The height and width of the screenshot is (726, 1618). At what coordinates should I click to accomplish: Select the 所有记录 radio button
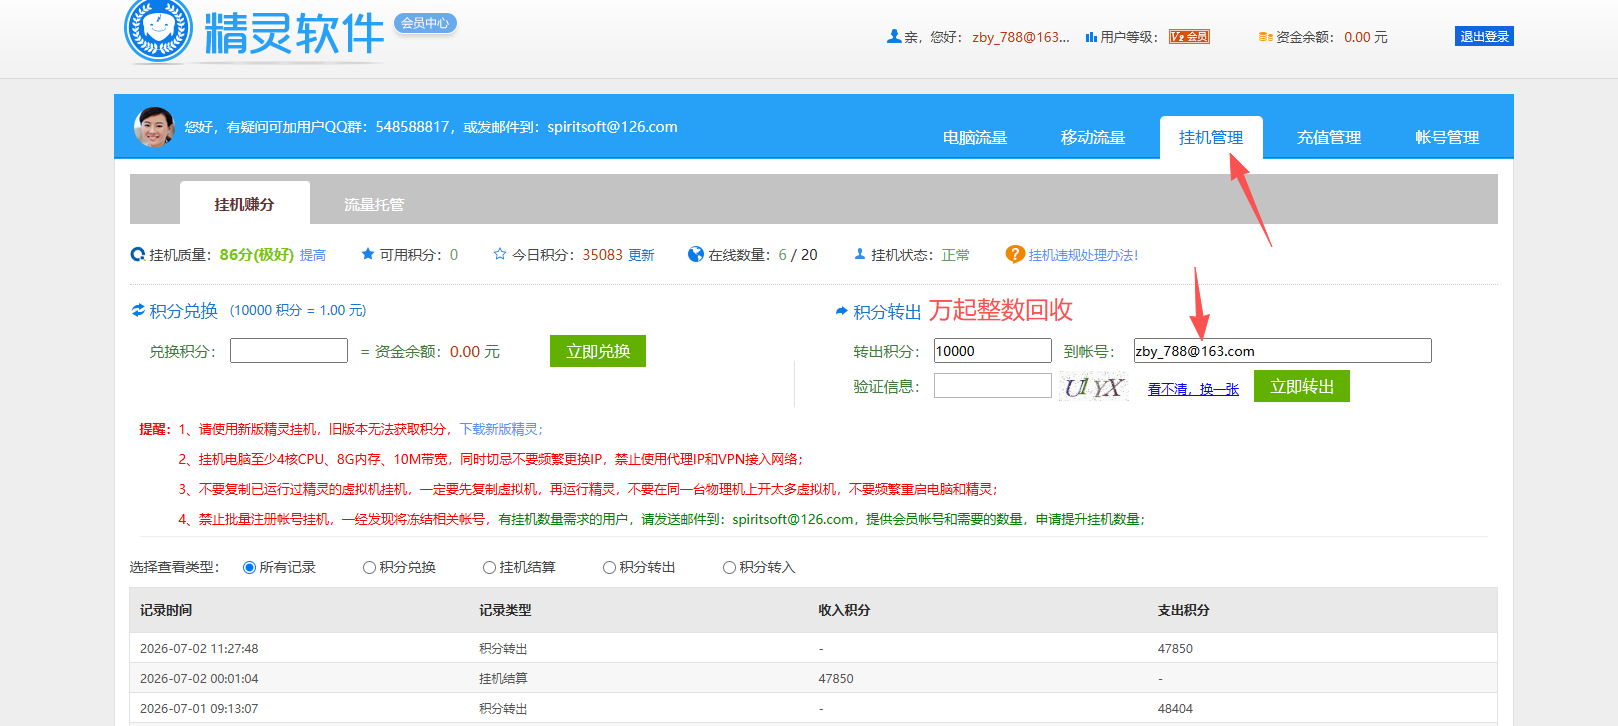point(249,567)
